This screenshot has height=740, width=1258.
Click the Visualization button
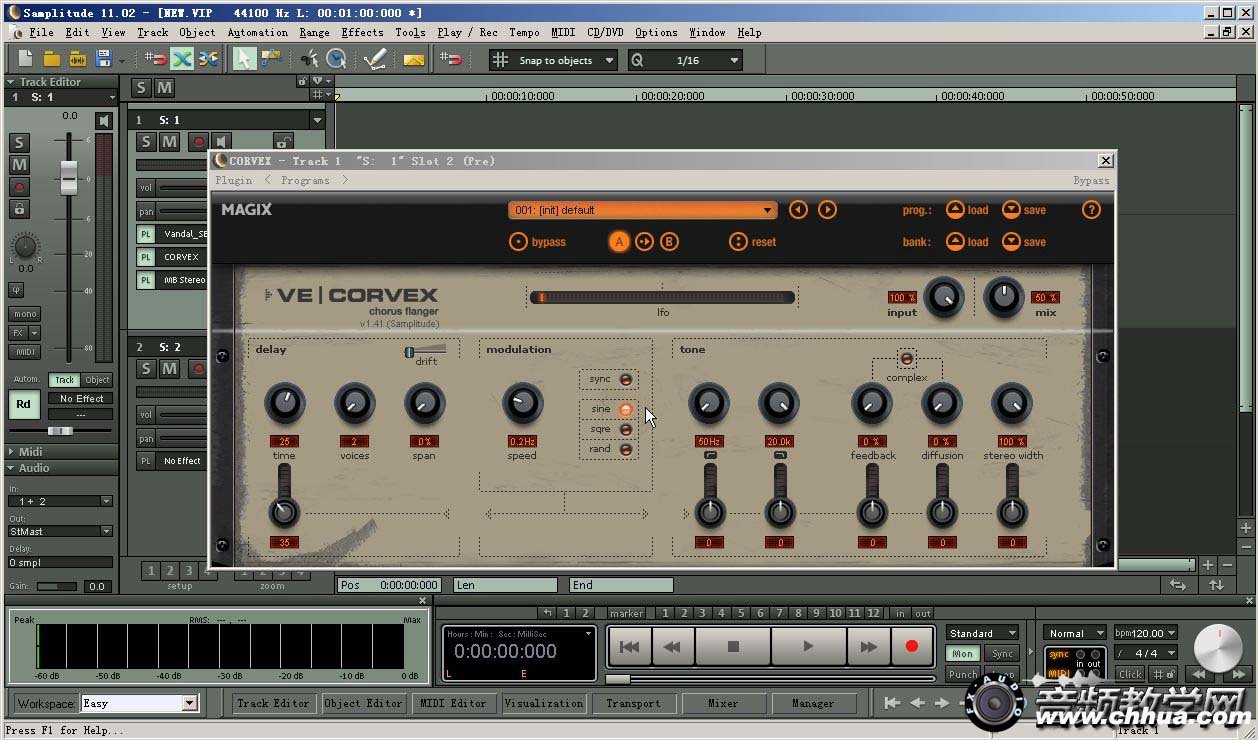pos(544,703)
